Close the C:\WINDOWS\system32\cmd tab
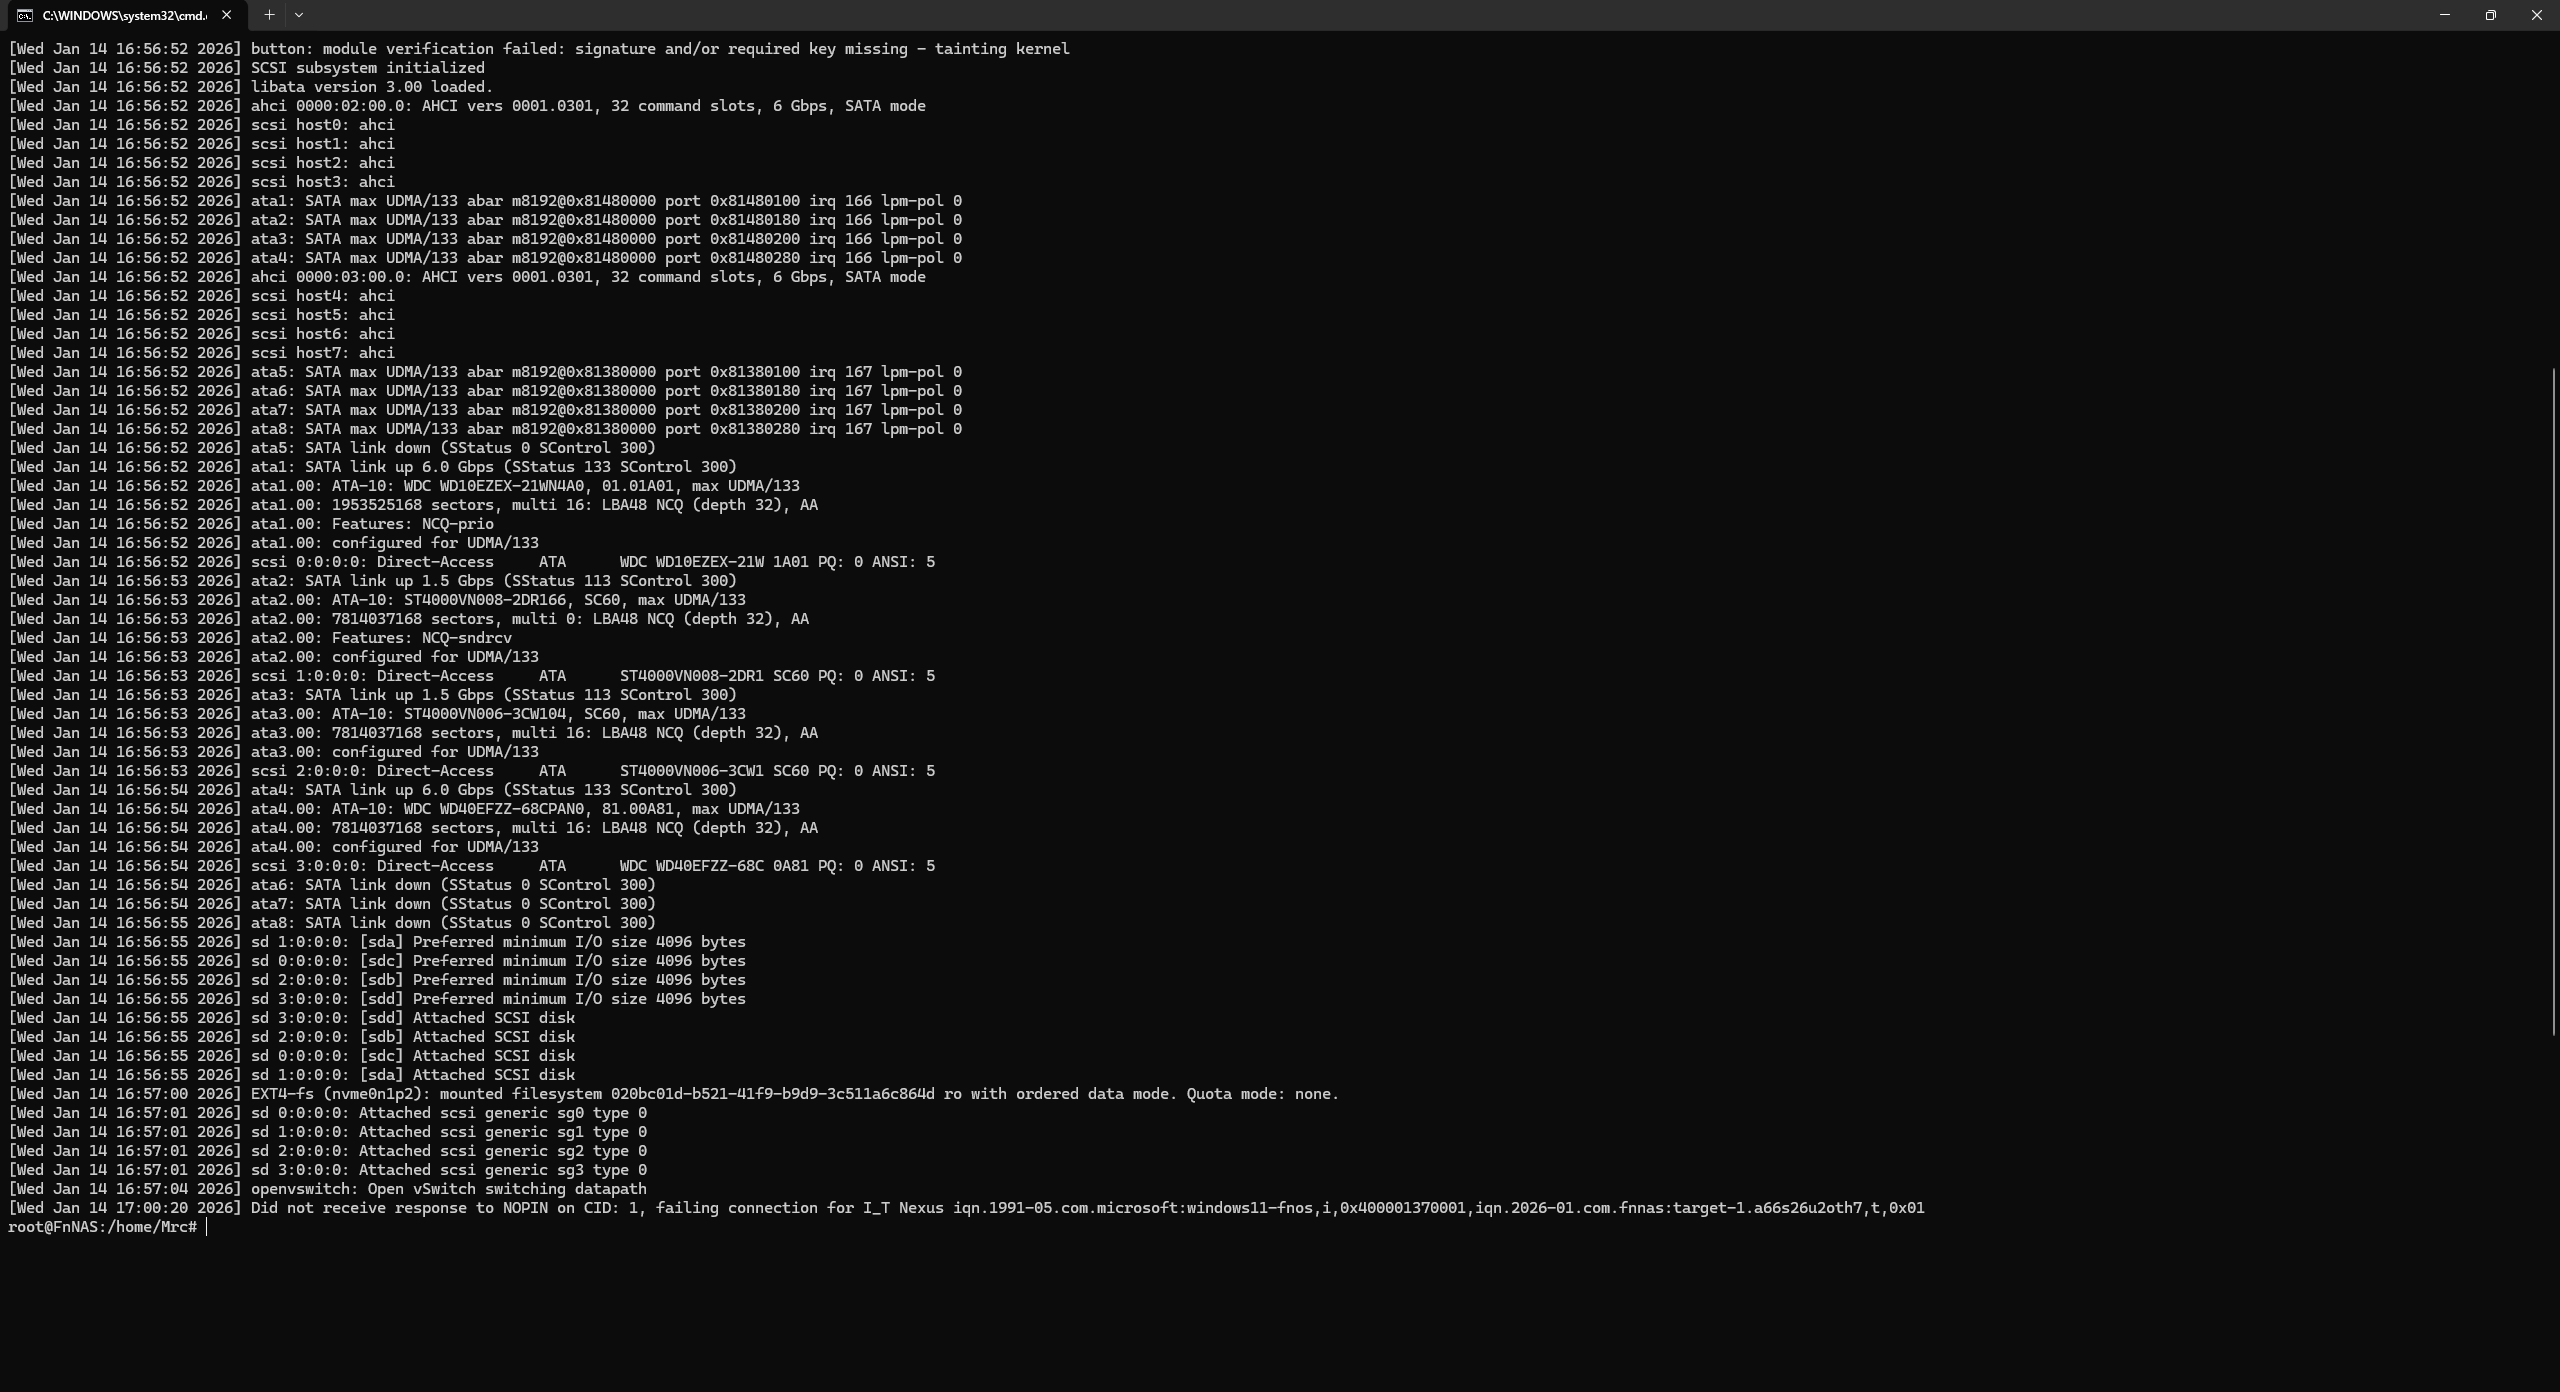2560x1392 pixels. pos(227,15)
